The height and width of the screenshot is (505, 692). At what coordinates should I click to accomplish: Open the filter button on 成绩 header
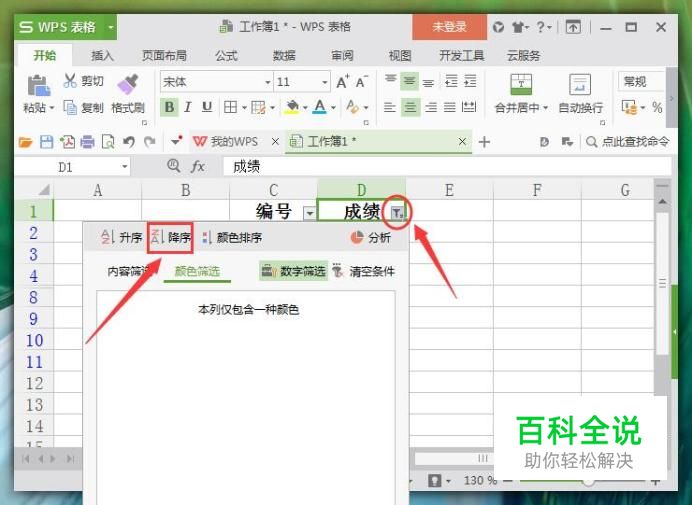tap(397, 214)
